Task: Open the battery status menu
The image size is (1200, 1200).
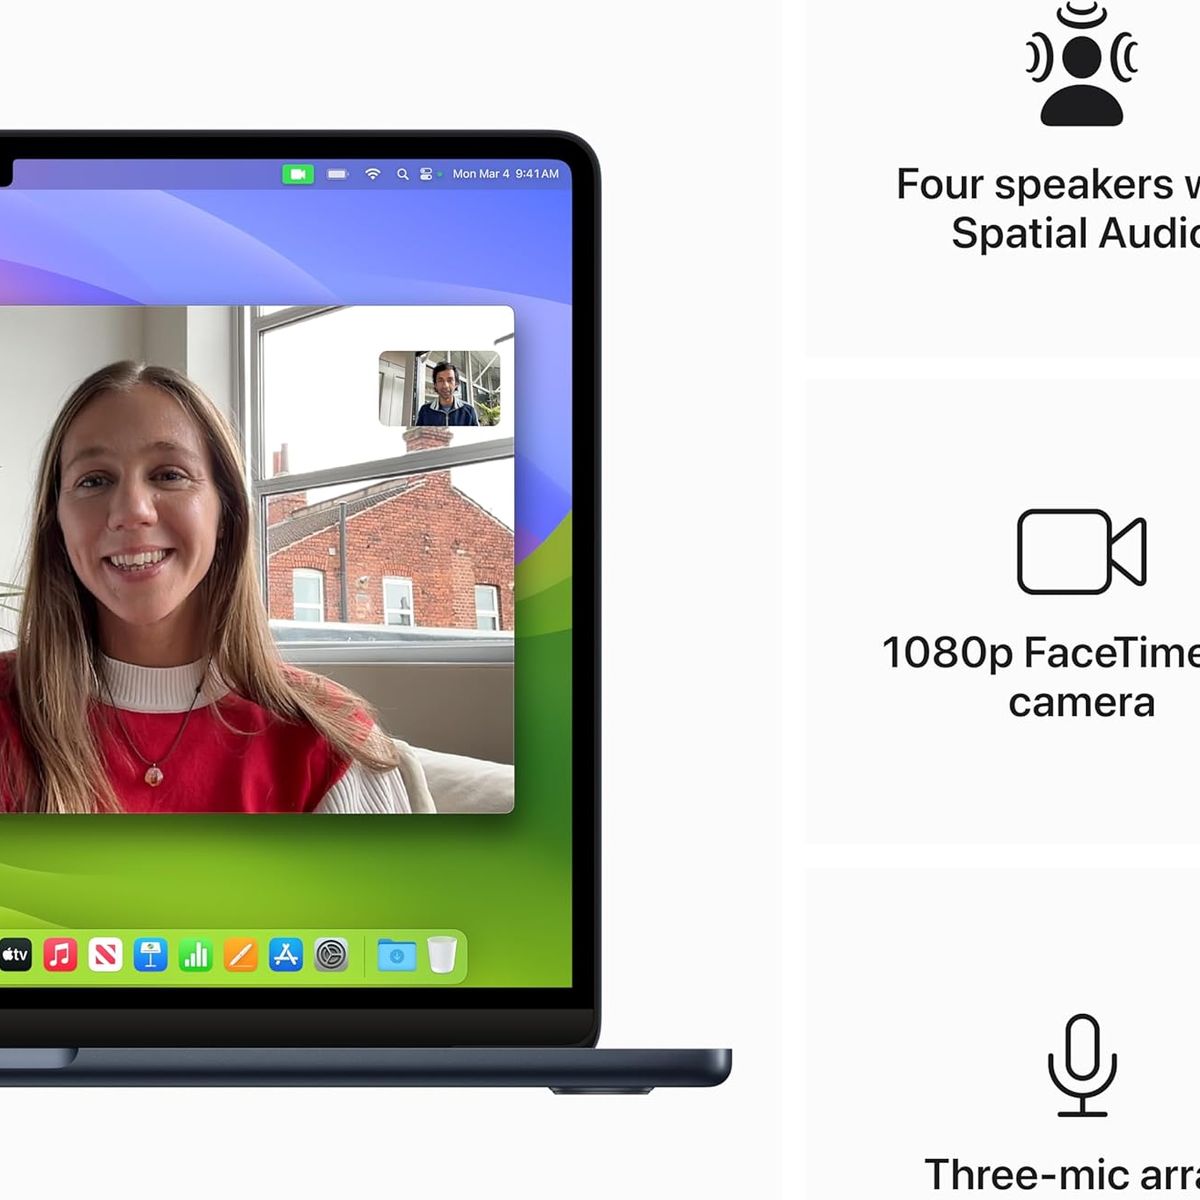Action: pos(337,174)
